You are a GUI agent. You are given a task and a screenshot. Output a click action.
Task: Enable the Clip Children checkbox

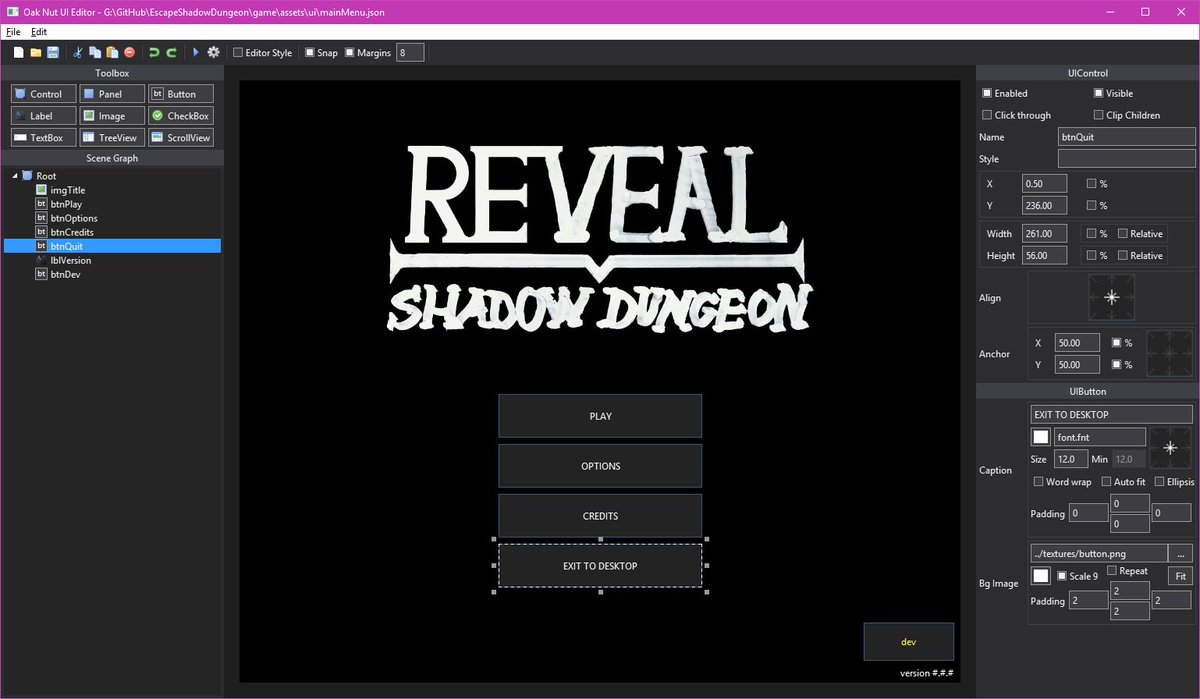(x=1098, y=115)
